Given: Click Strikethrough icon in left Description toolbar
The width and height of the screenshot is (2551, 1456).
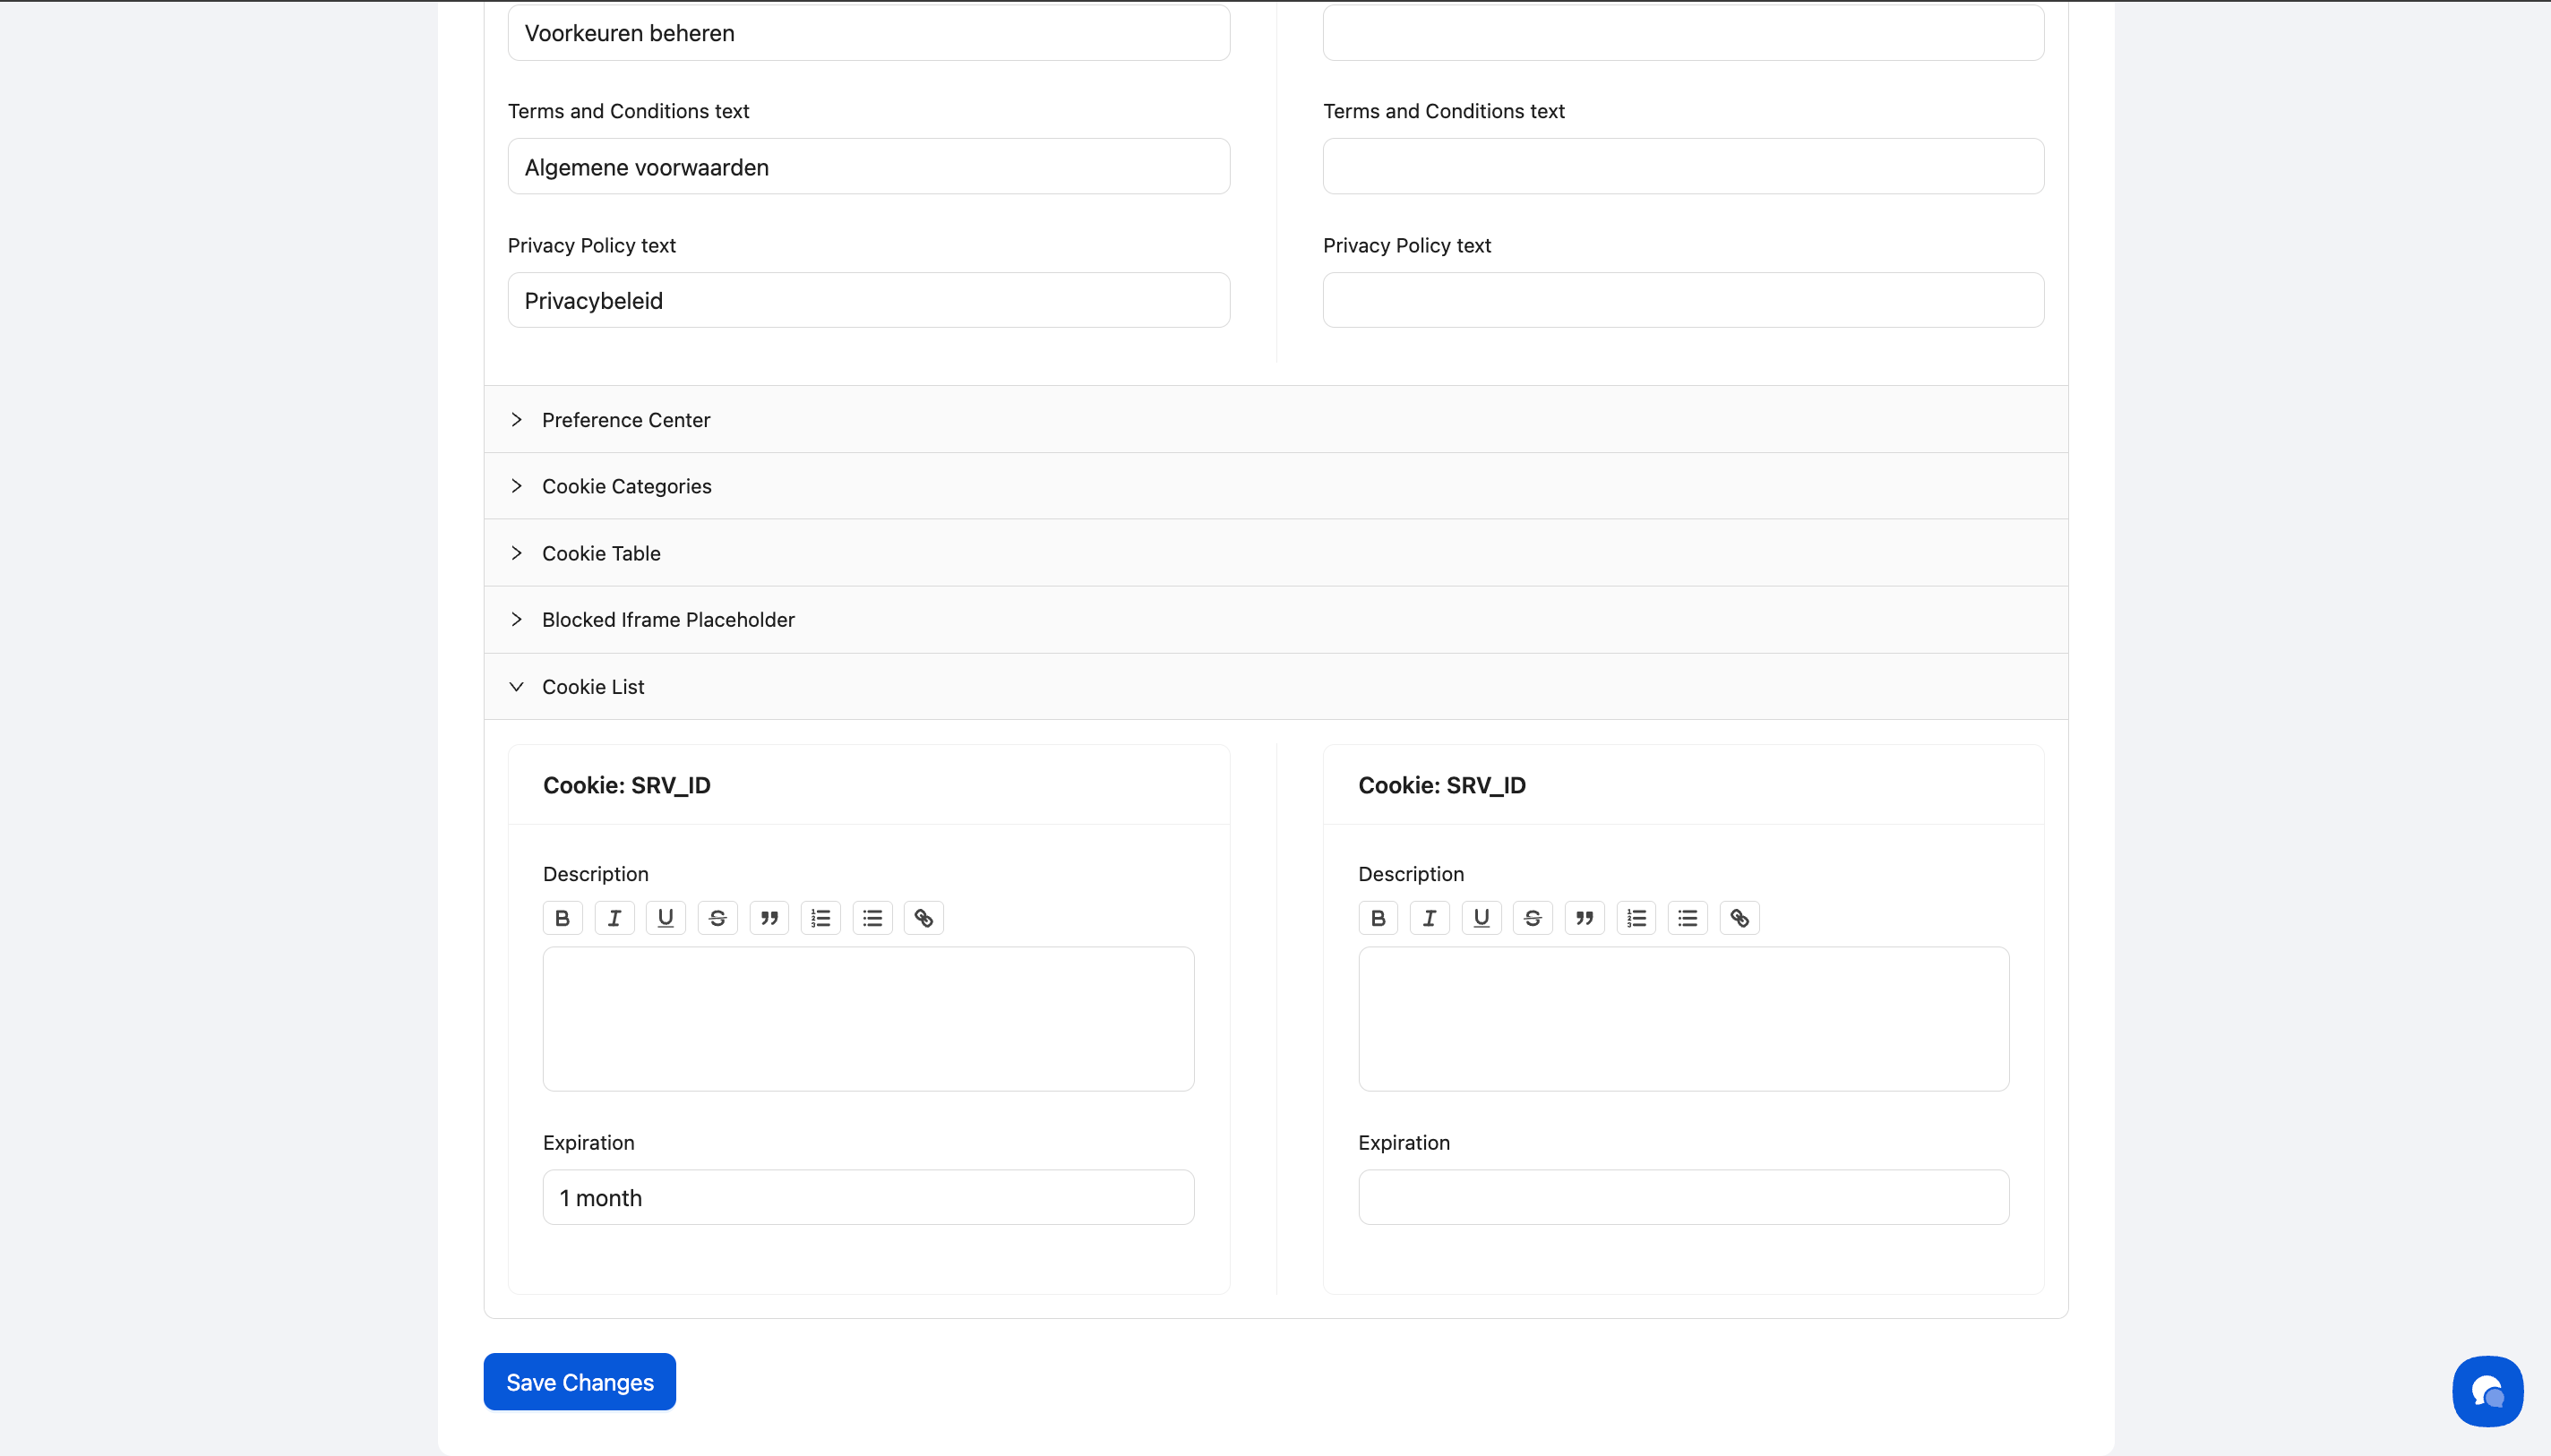Looking at the screenshot, I should click(x=717, y=918).
